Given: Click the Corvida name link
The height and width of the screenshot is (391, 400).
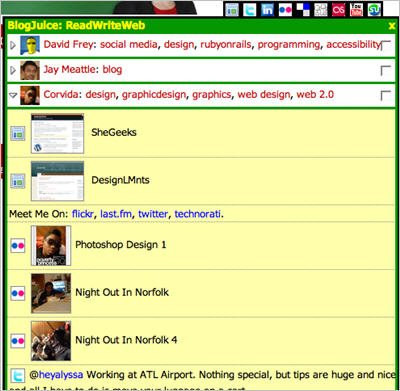Looking at the screenshot, I should pyautogui.click(x=61, y=94).
